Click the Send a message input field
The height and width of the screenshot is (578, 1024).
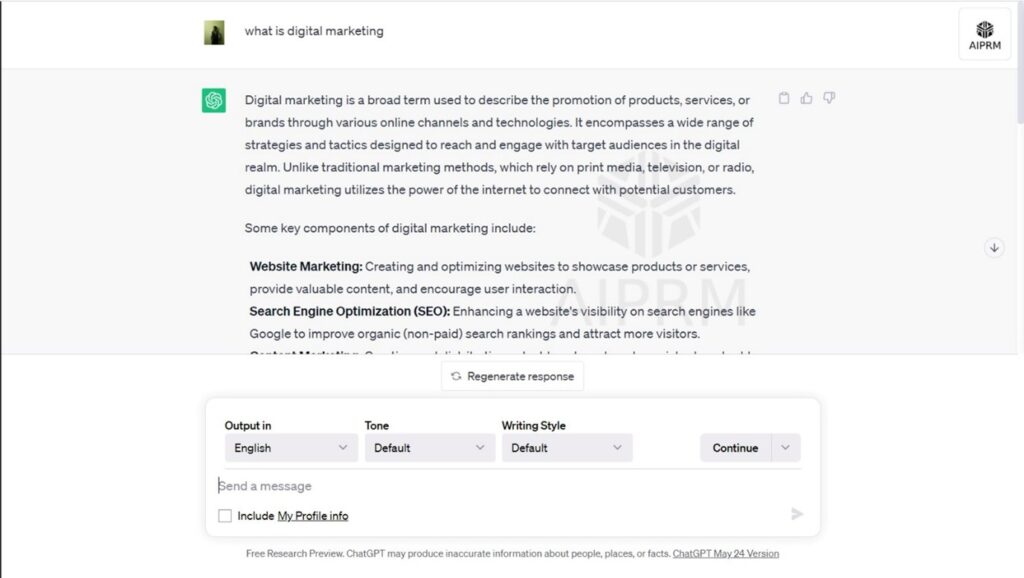503,486
